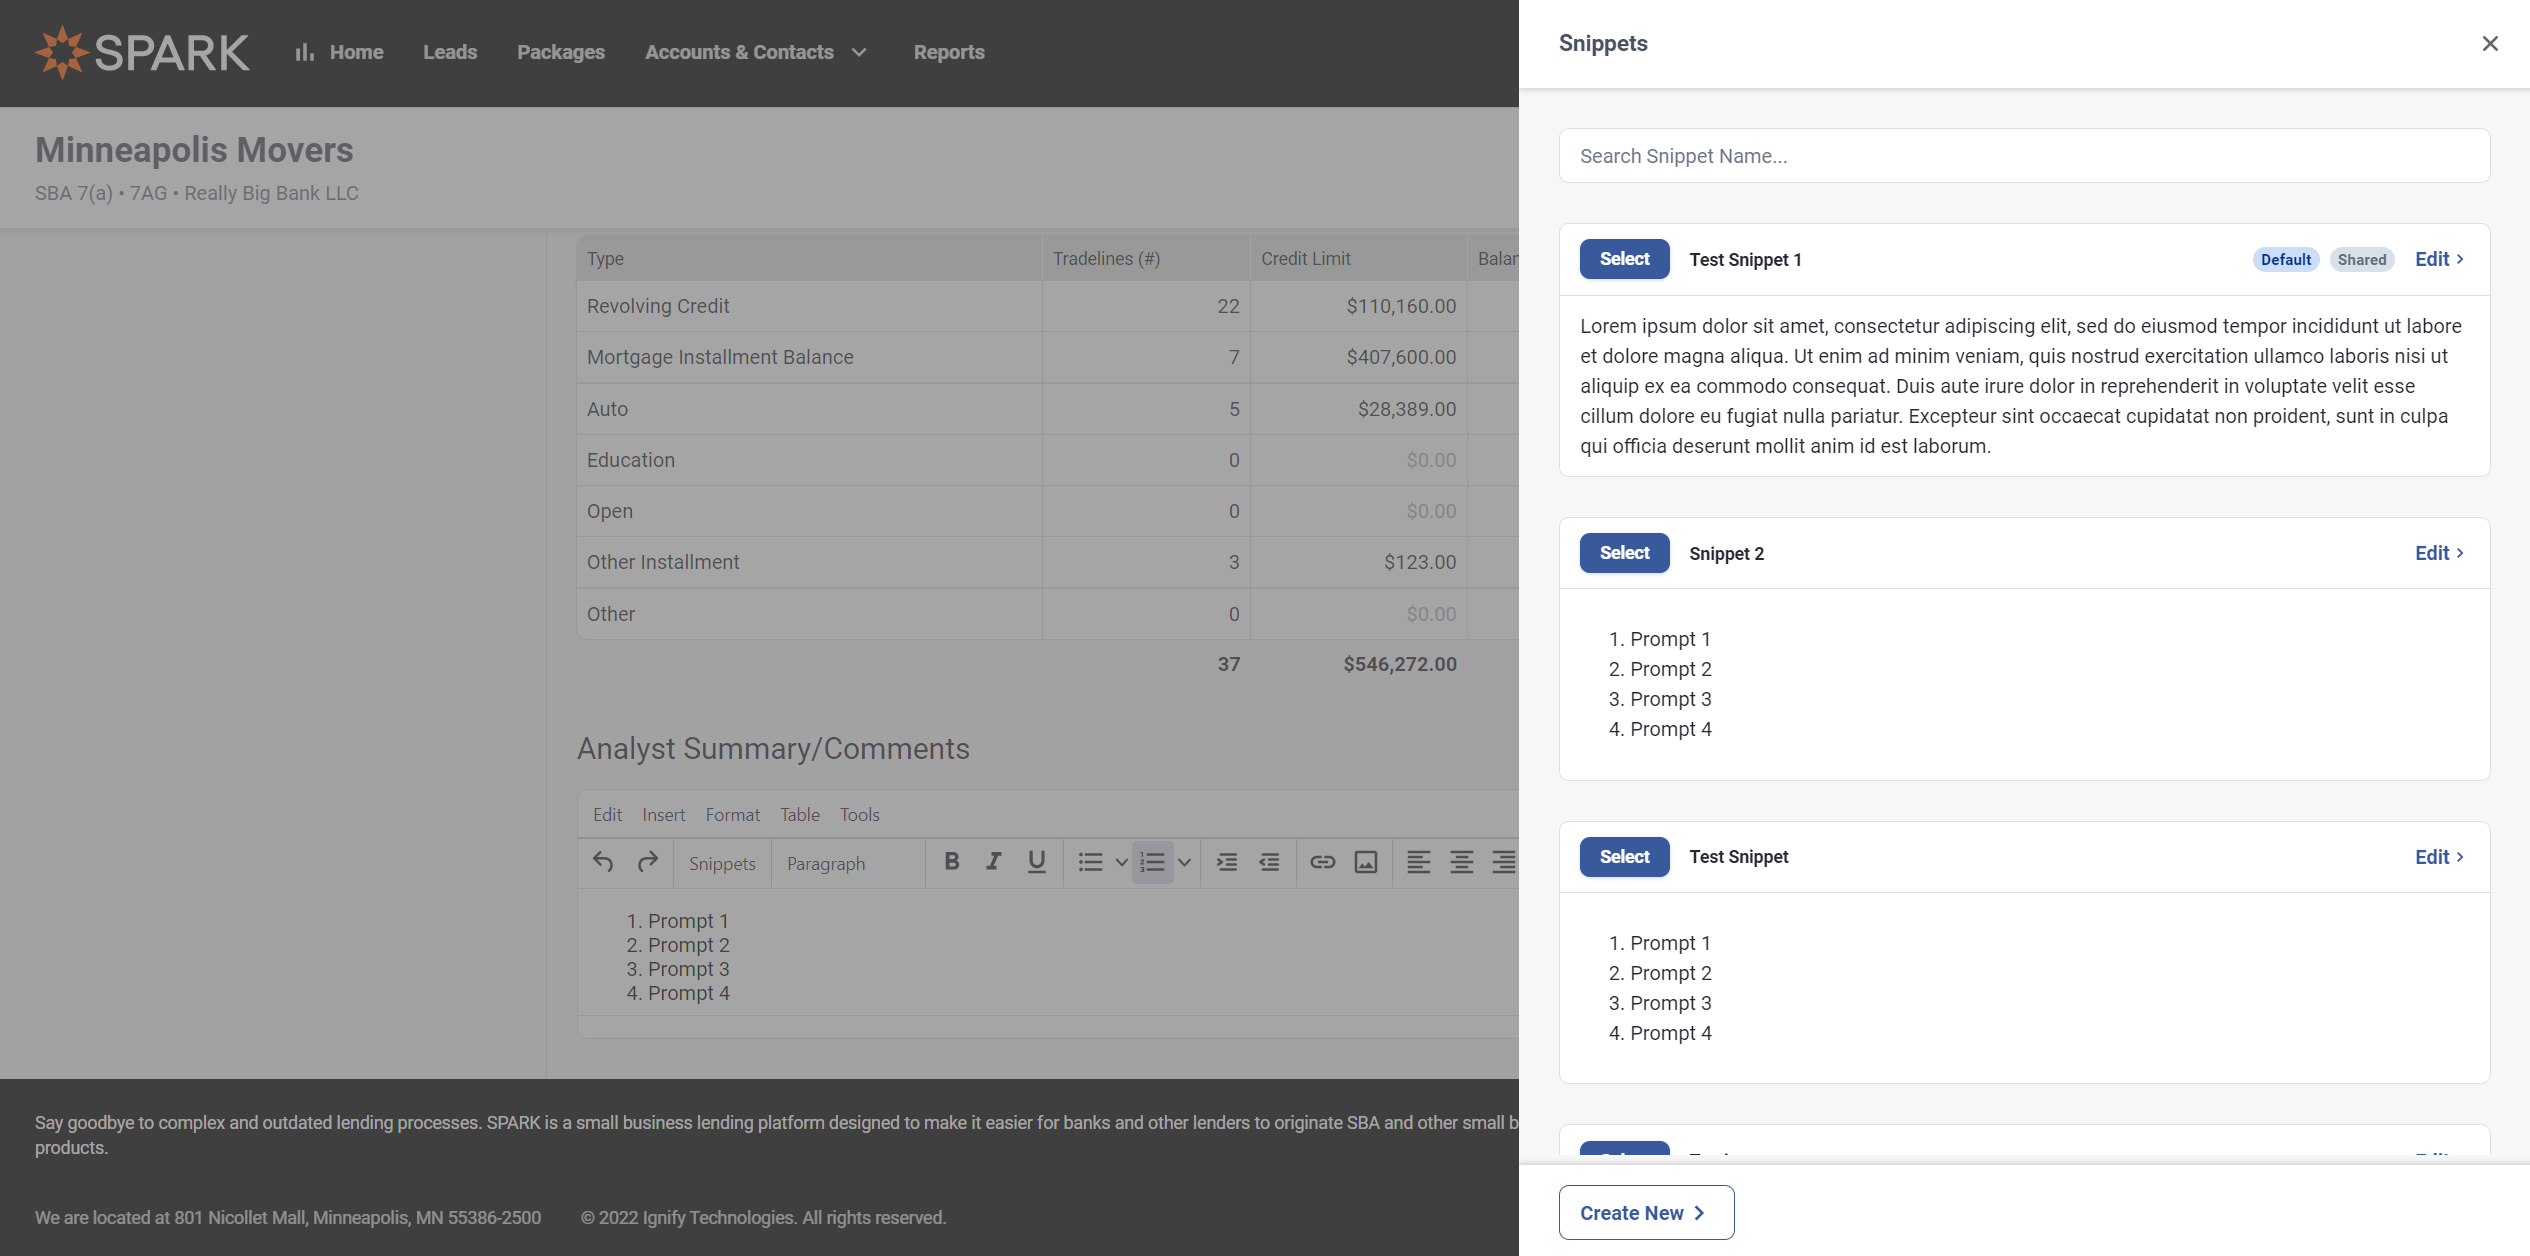Viewport: 2530px width, 1256px height.
Task: Insert an image via toolbar icon
Action: click(x=1366, y=862)
